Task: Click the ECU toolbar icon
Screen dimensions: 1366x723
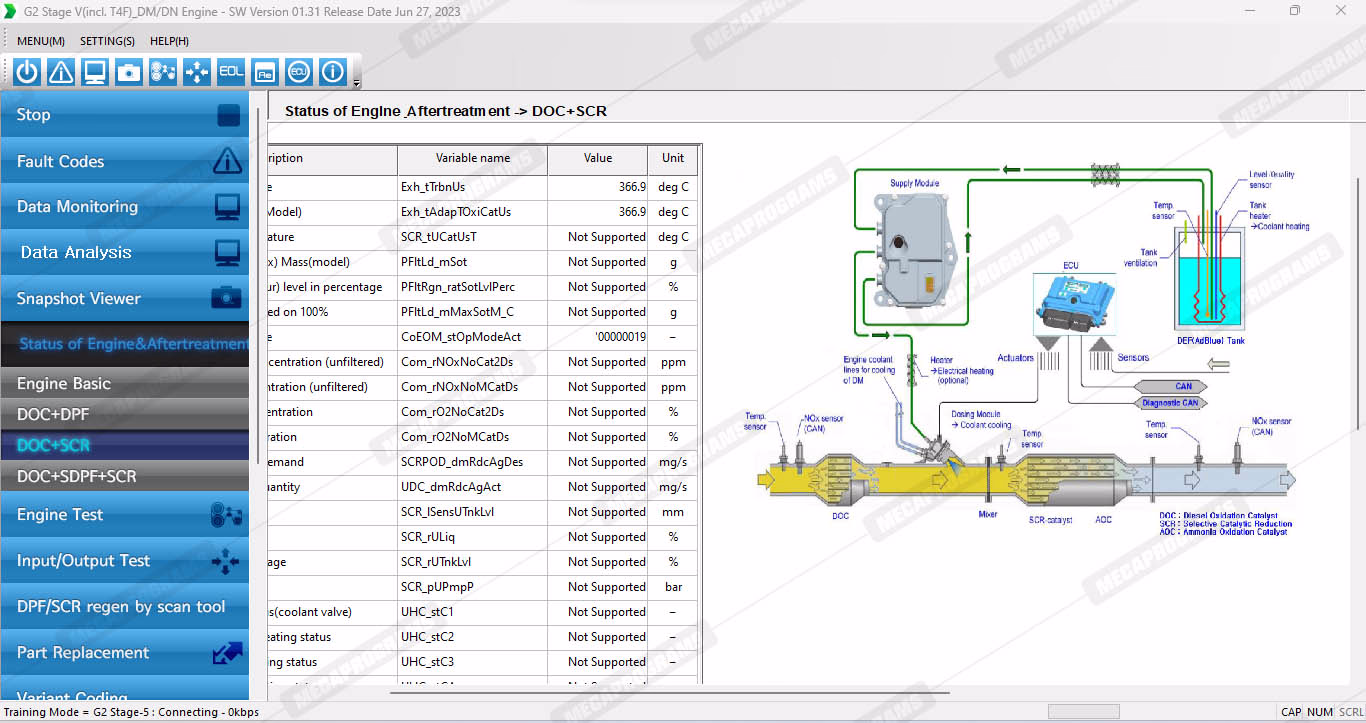Action: click(x=299, y=72)
